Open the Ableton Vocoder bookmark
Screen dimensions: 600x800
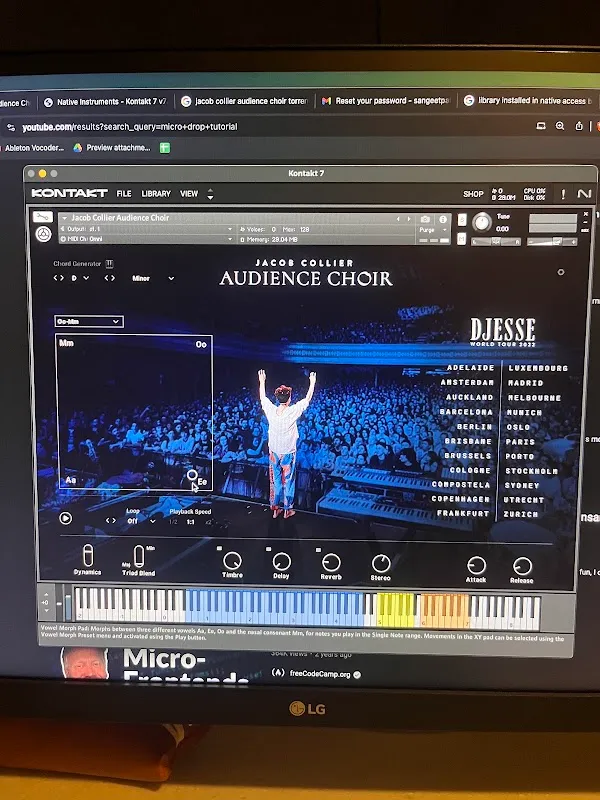[34, 148]
